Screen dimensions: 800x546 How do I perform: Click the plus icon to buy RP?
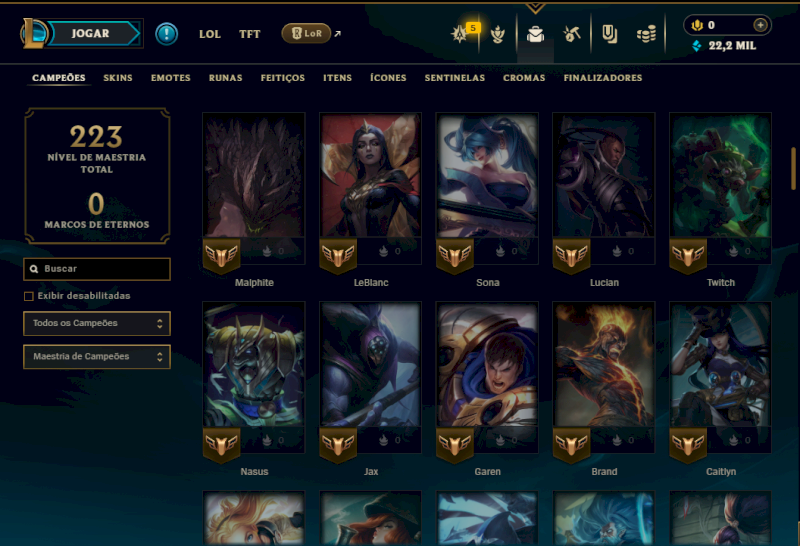[x=760, y=25]
